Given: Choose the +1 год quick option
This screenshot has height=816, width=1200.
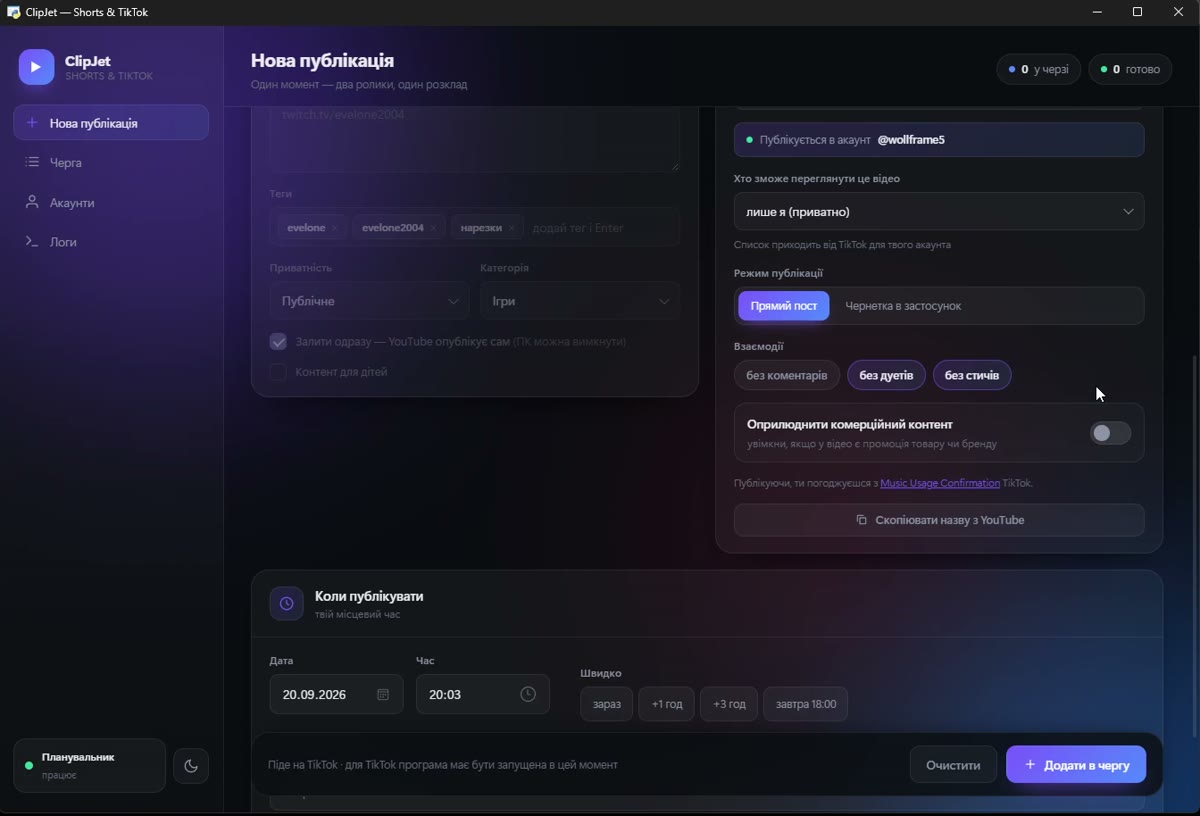Looking at the screenshot, I should pyautogui.click(x=667, y=704).
